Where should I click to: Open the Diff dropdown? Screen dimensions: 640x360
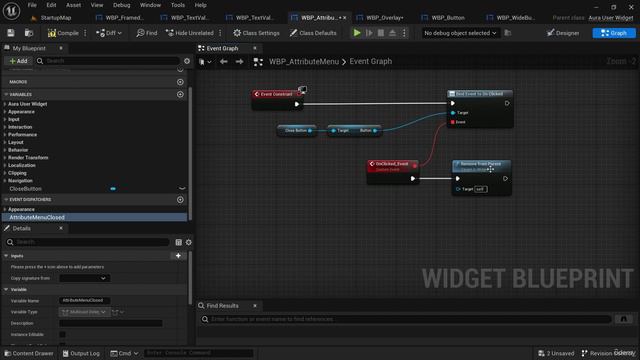[x=109, y=33]
